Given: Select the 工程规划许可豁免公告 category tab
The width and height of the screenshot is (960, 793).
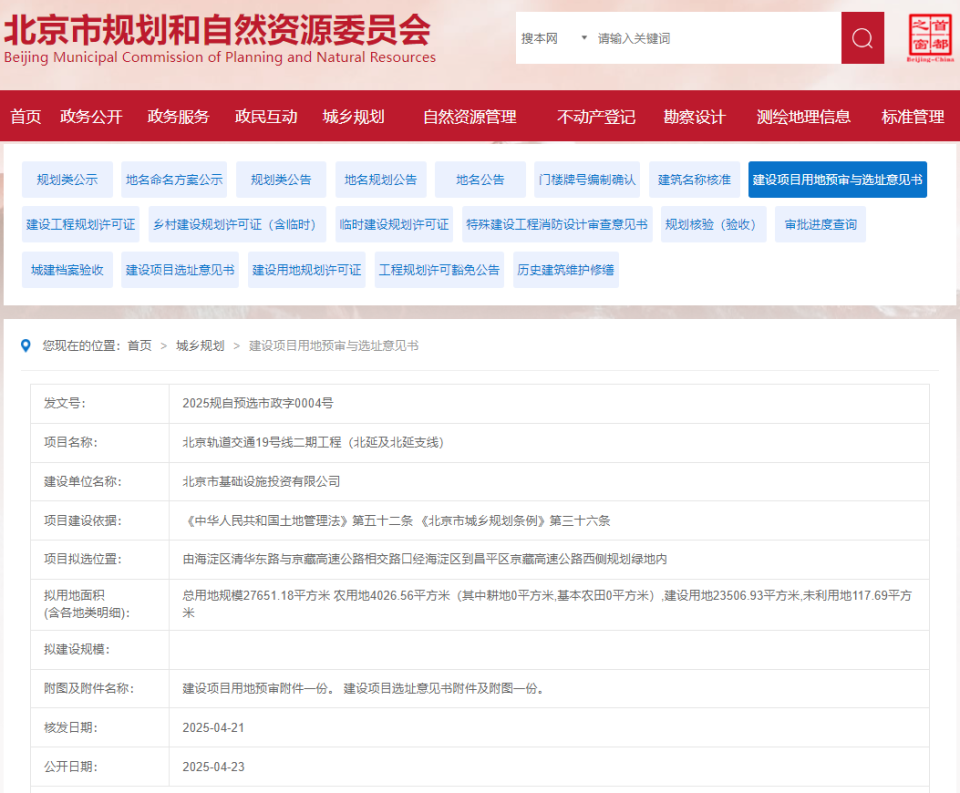Looking at the screenshot, I should pos(439,269).
